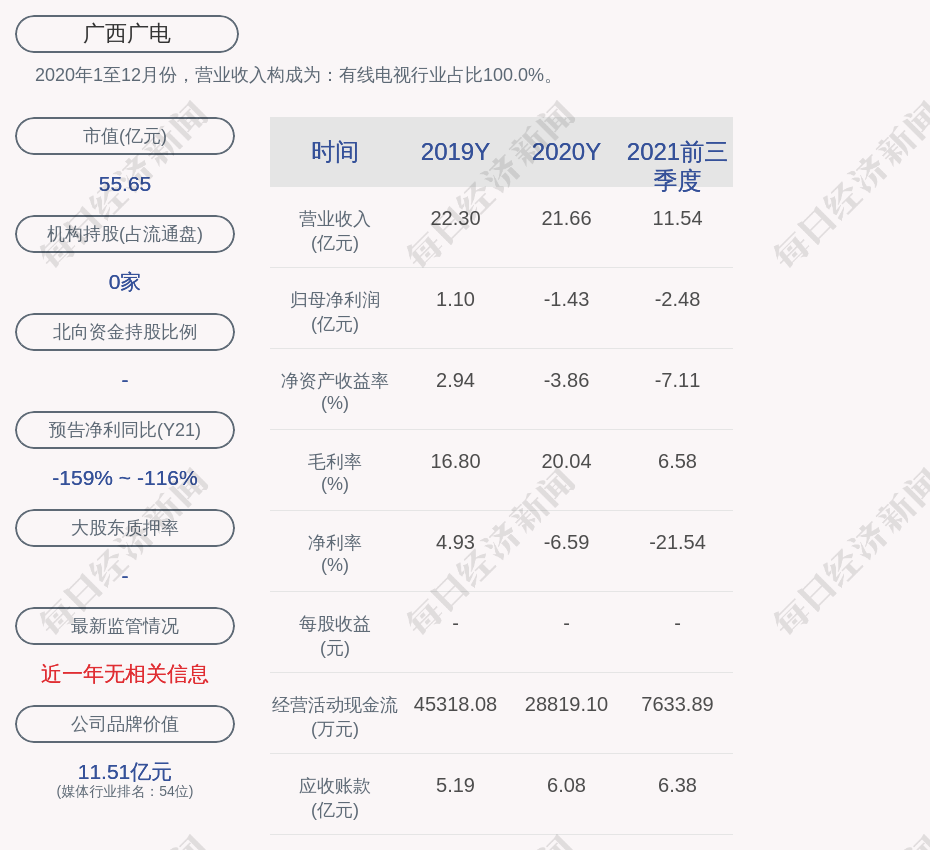The height and width of the screenshot is (850, 930).
Task: Click gross margin value 16.80
Action: coord(456,461)
